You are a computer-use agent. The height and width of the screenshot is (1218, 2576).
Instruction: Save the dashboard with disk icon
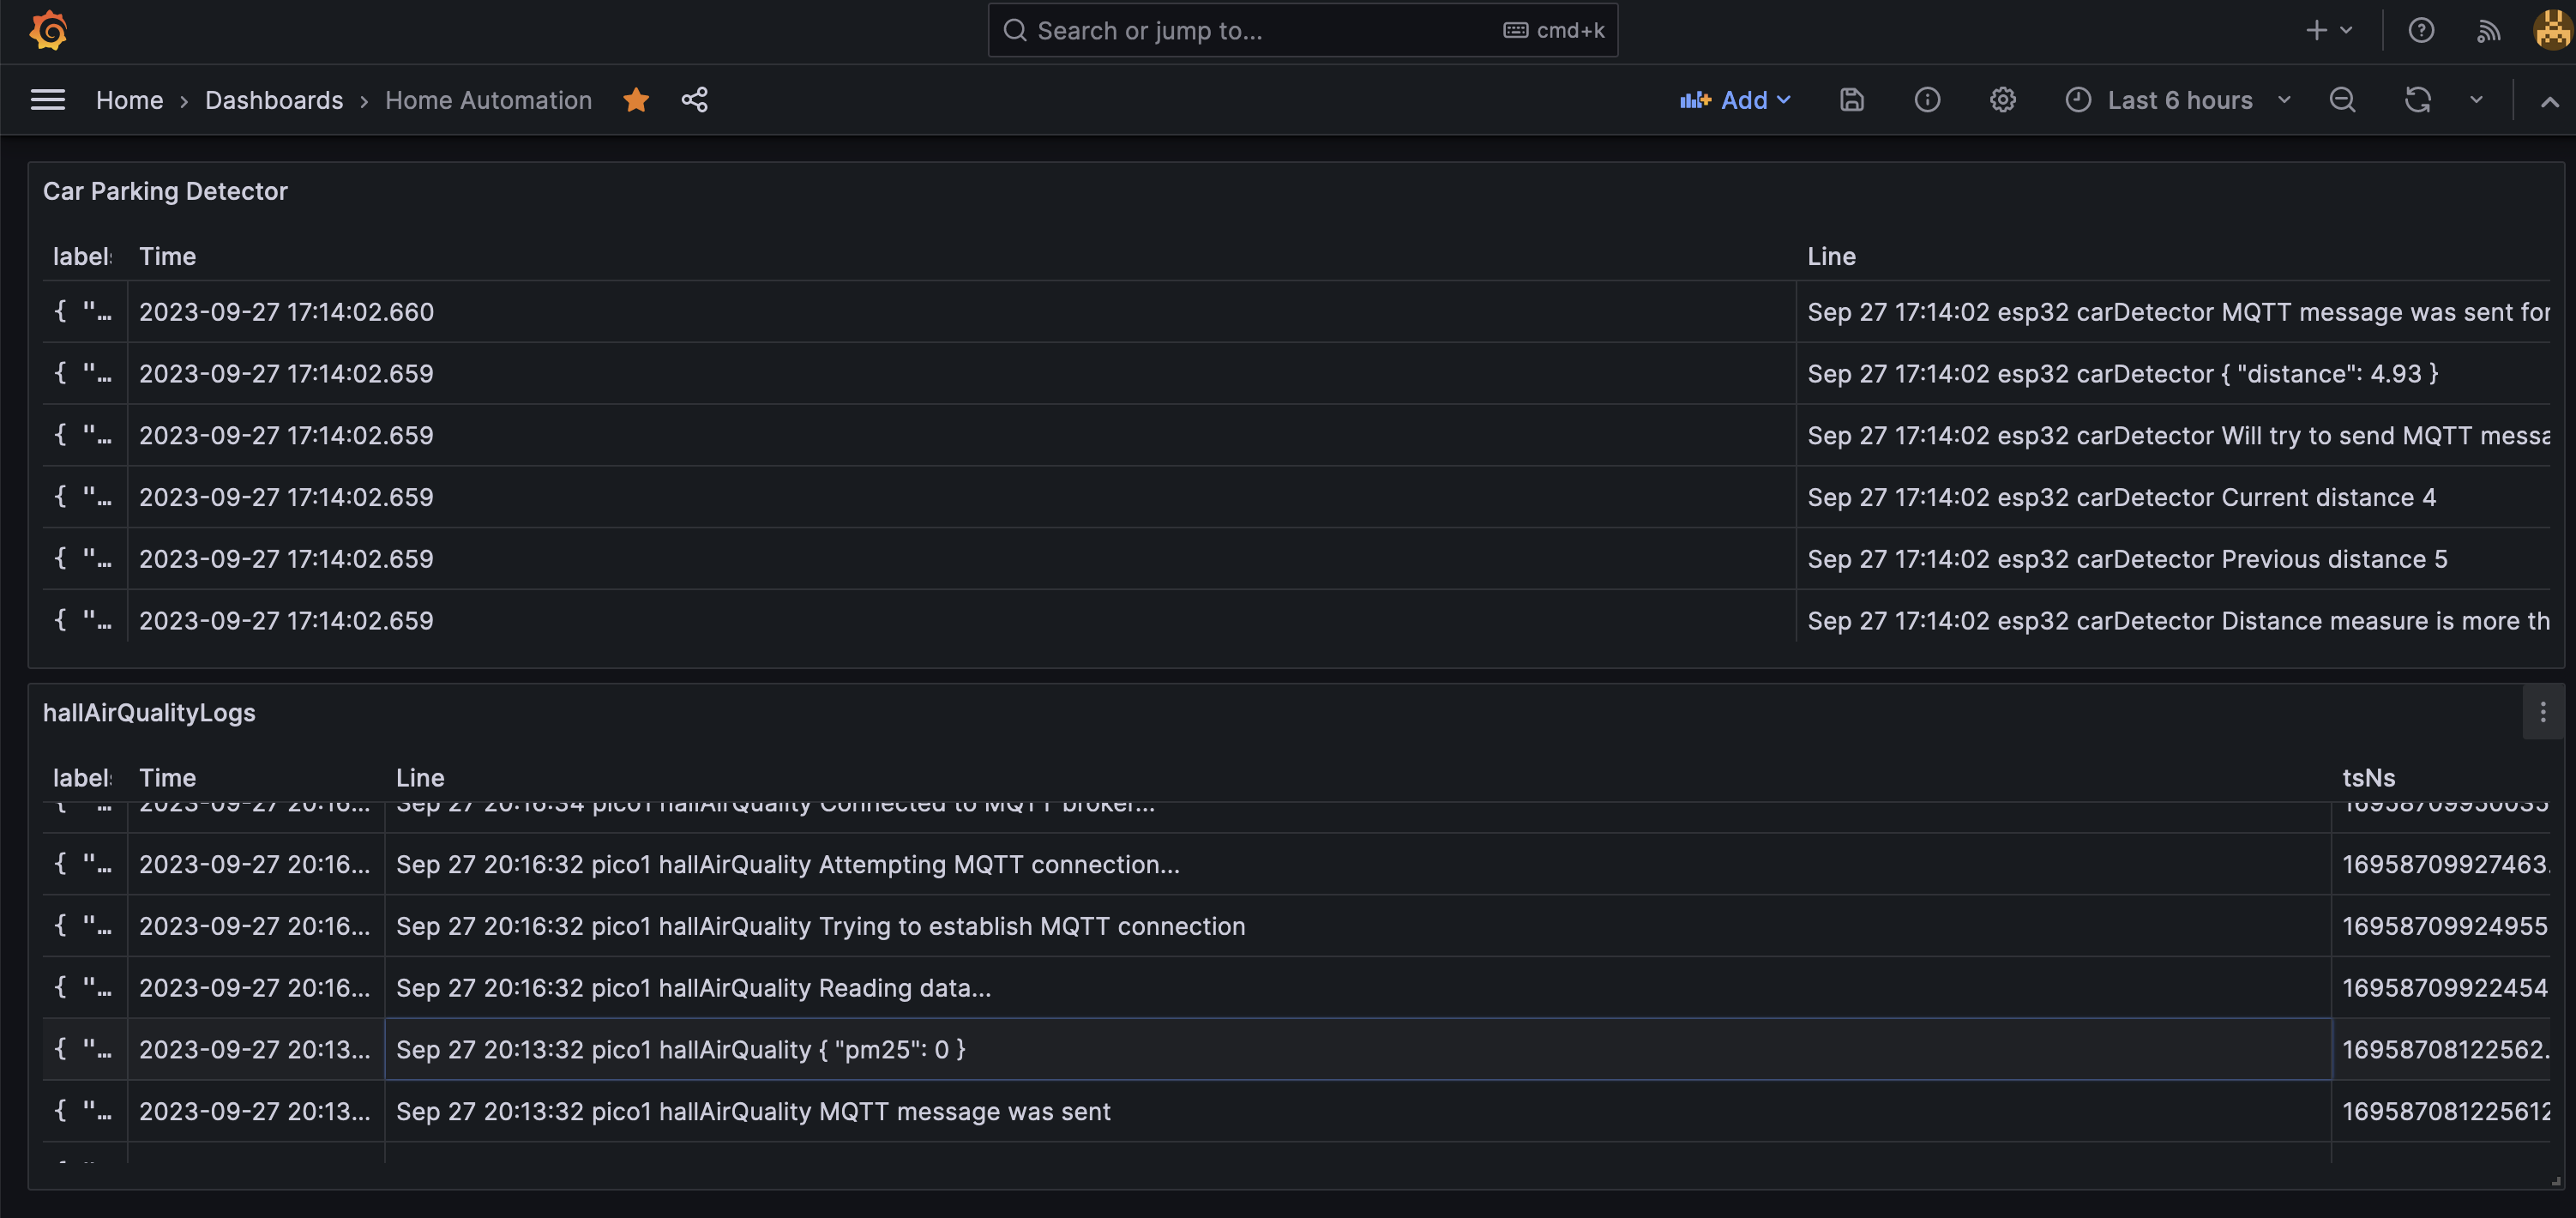pyautogui.click(x=1851, y=100)
